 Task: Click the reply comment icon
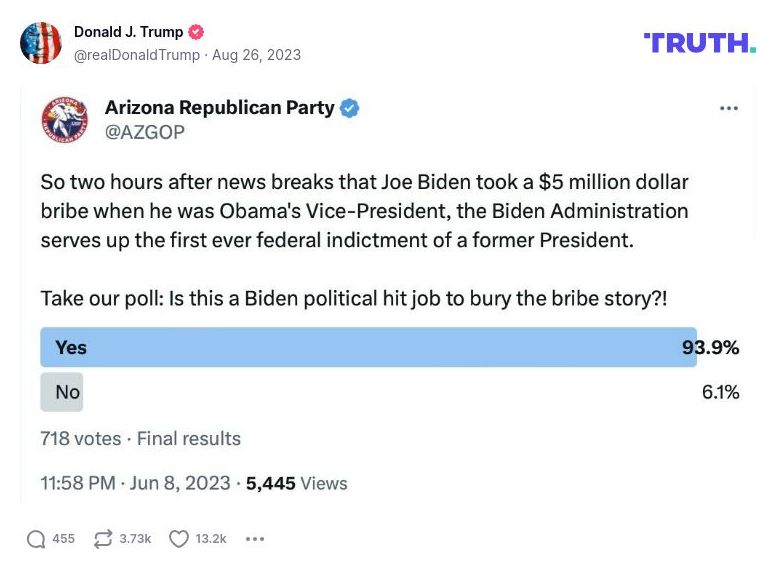tap(37, 539)
